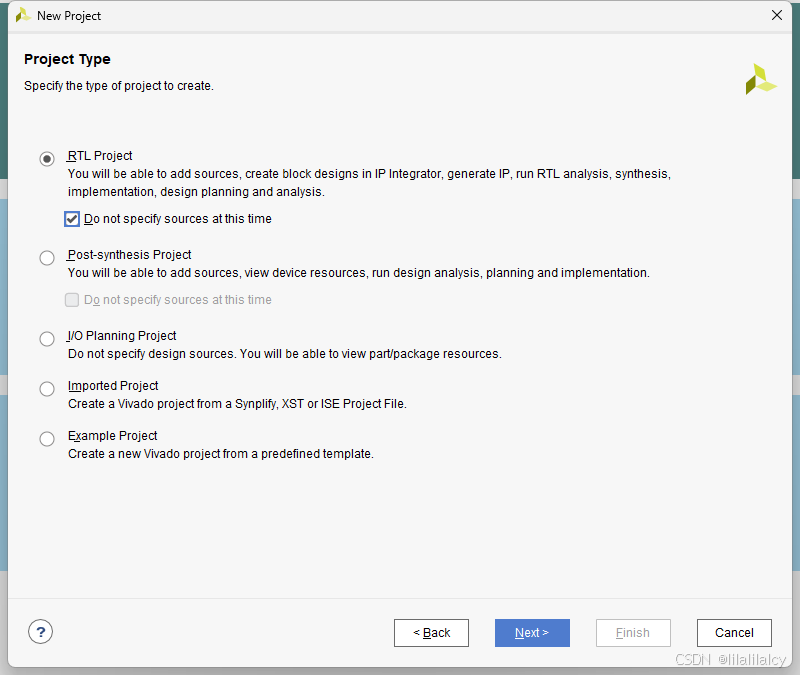This screenshot has height=675, width=800.
Task: Click the 'RTL Project' label text
Action: (100, 156)
